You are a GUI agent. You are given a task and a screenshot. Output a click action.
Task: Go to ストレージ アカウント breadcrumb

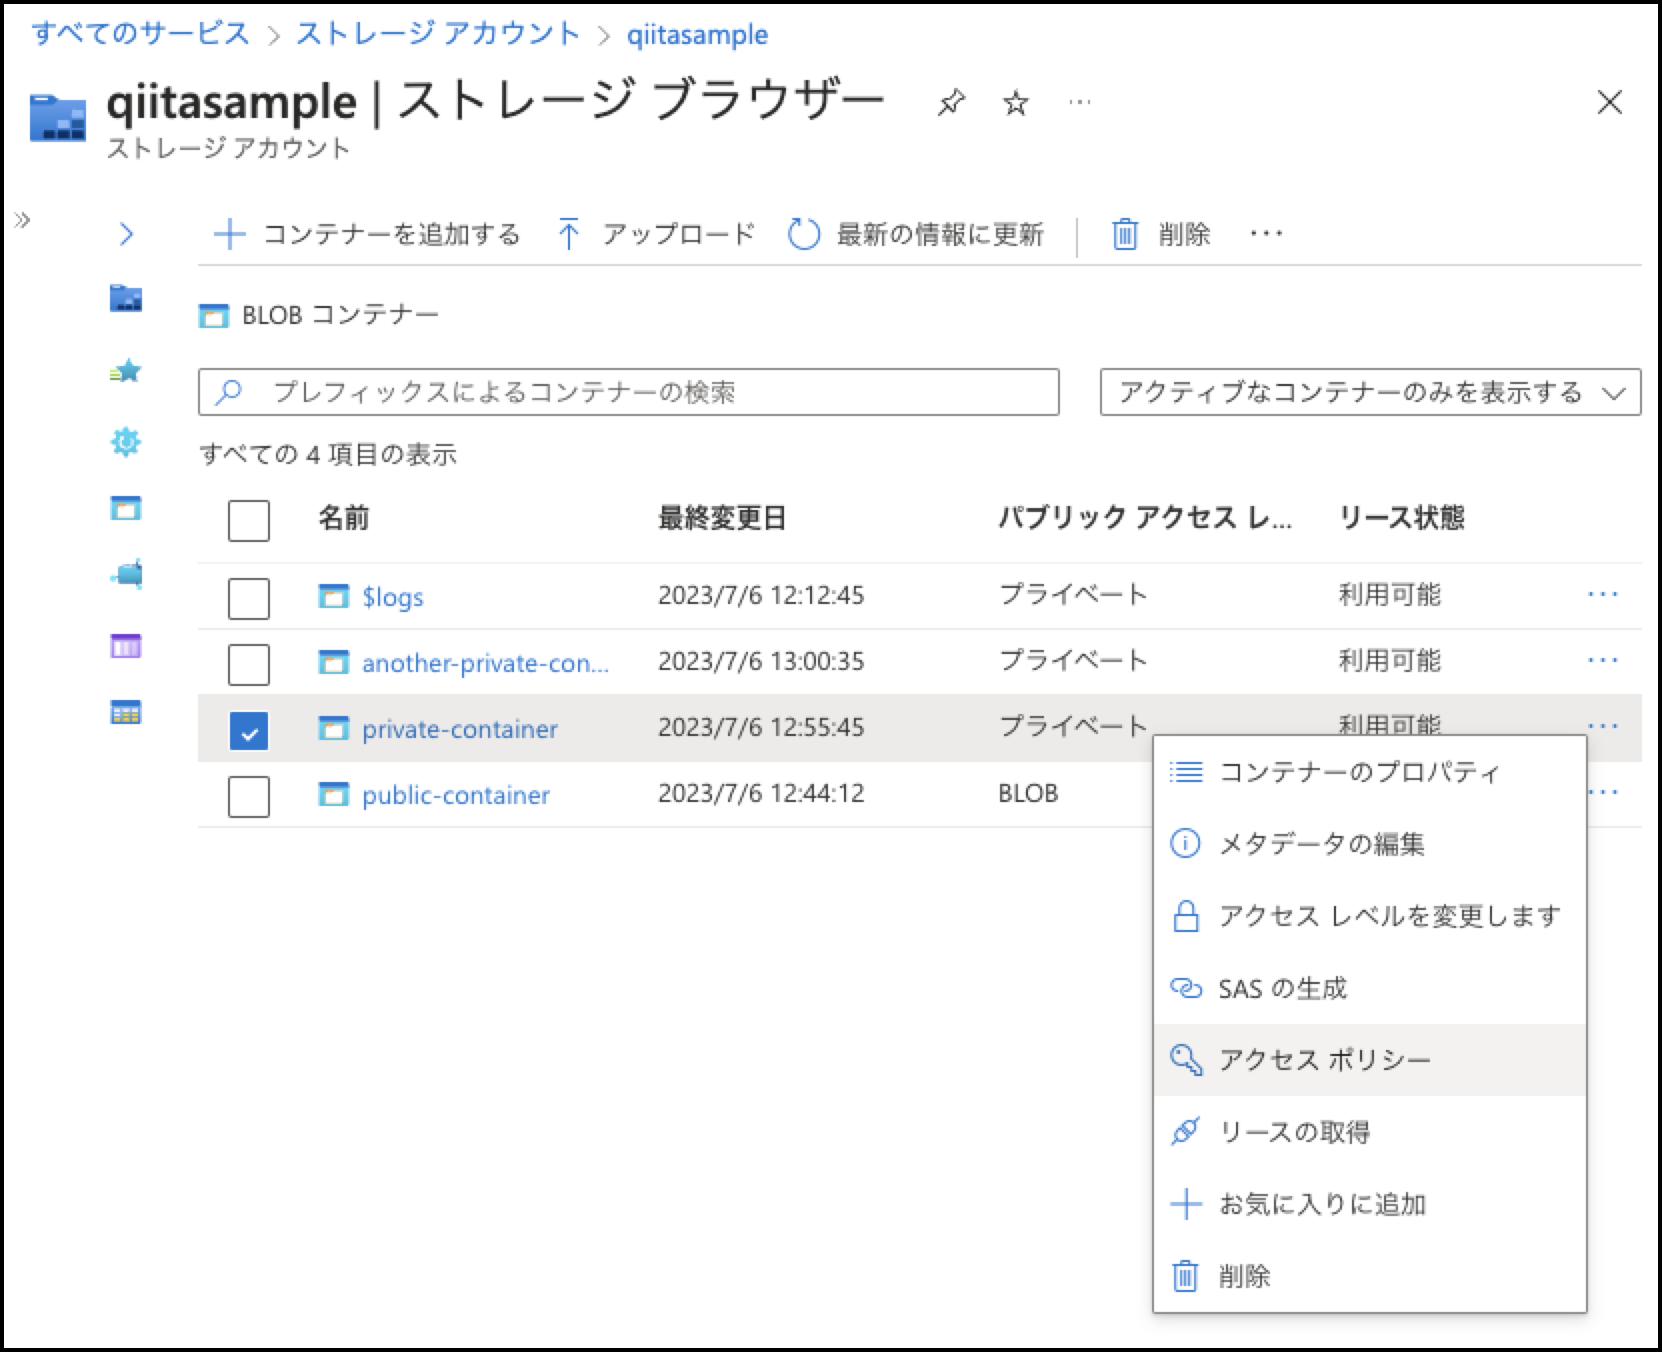coord(438,34)
